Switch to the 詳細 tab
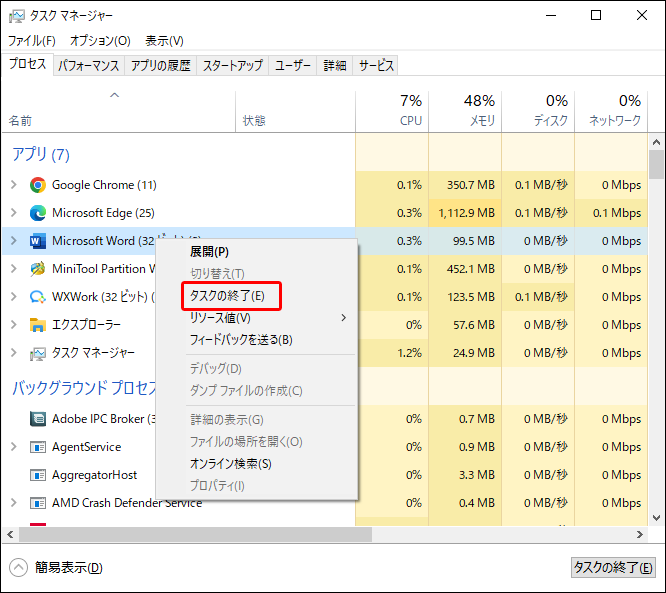 pyautogui.click(x=335, y=65)
